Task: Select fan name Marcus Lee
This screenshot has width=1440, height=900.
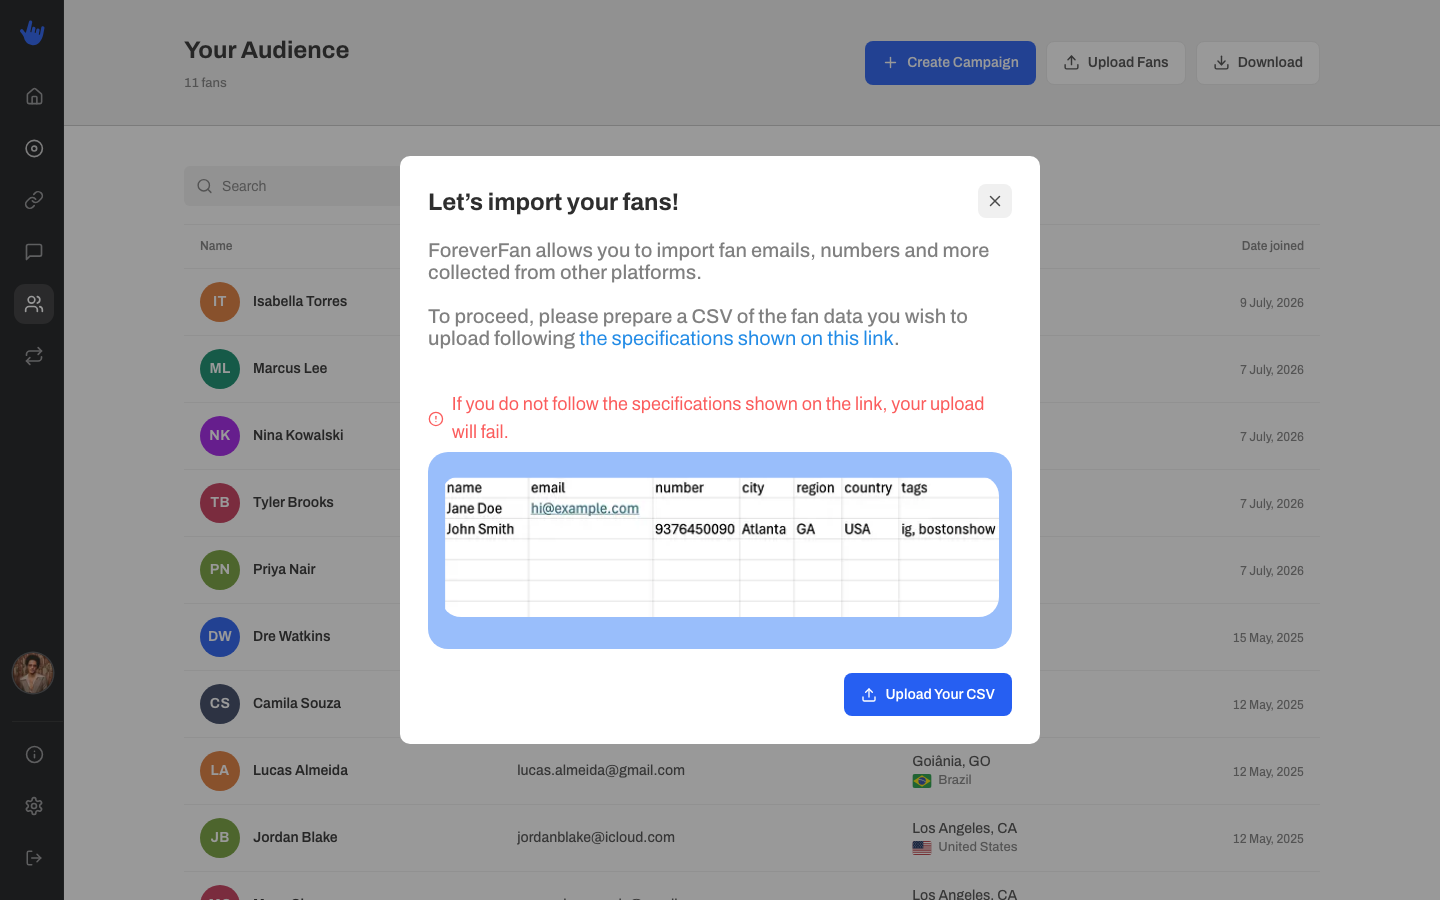Action: (290, 368)
